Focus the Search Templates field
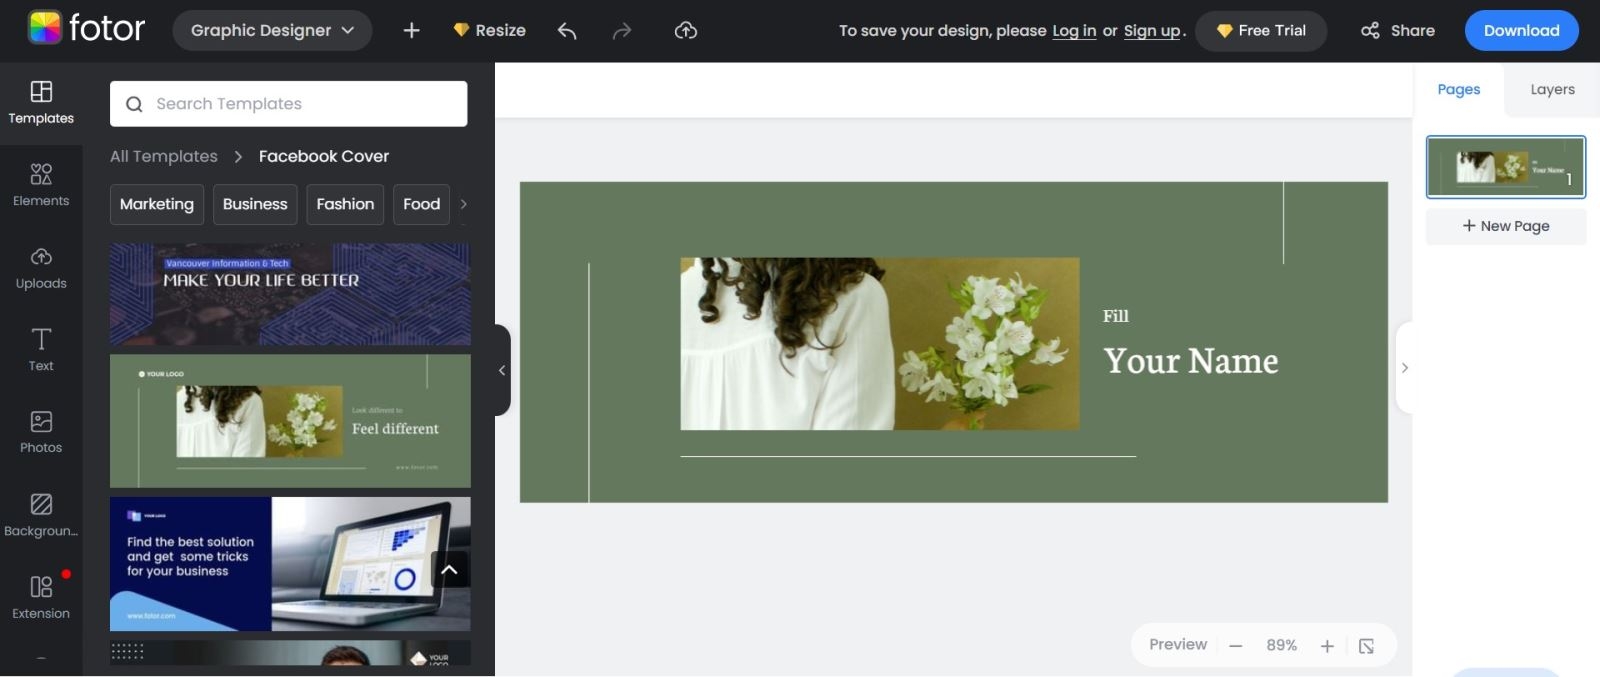 tap(288, 104)
